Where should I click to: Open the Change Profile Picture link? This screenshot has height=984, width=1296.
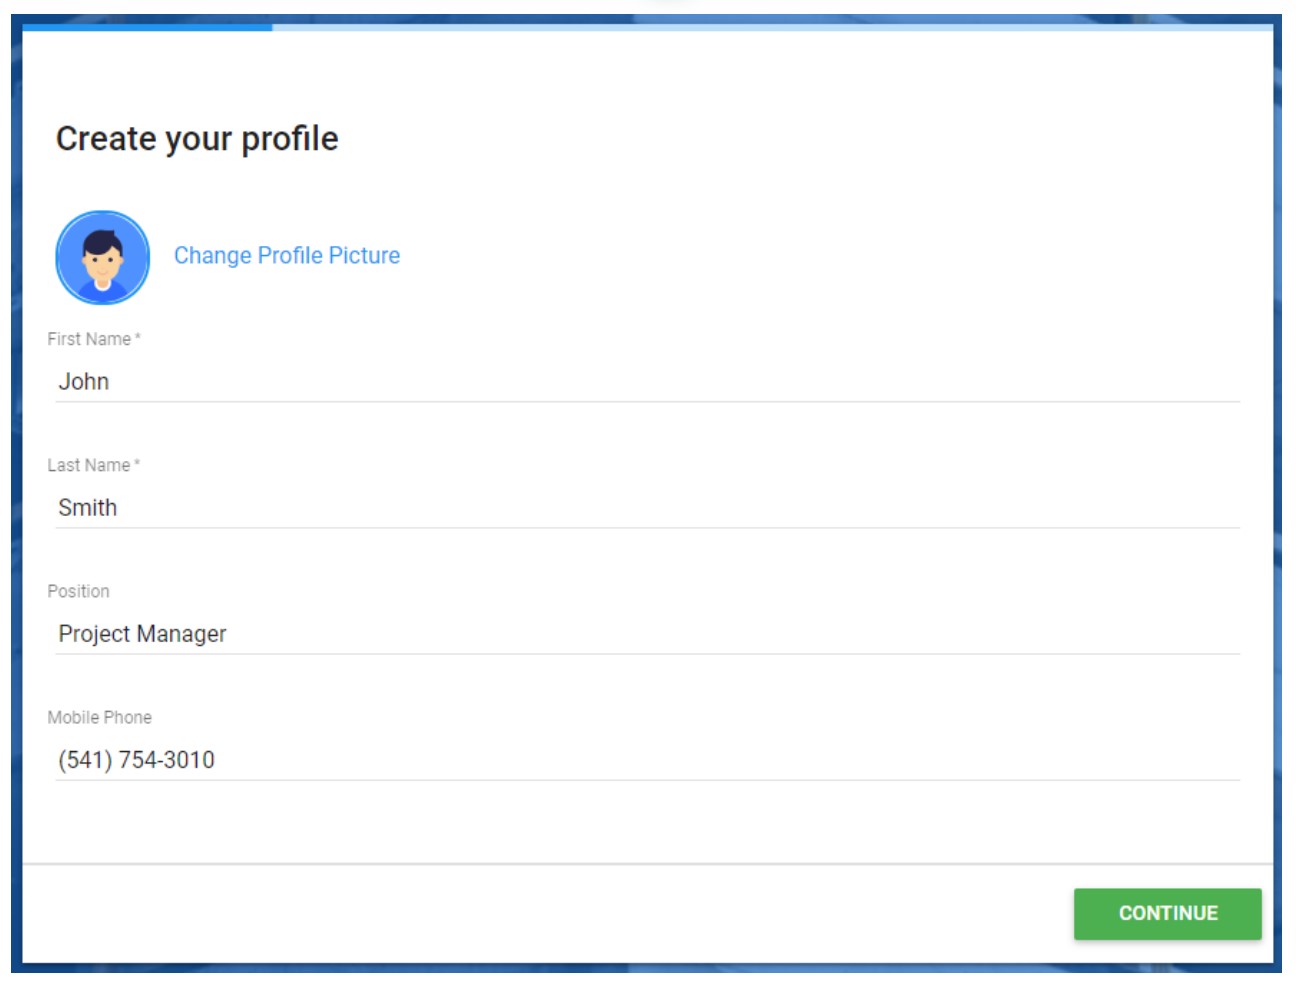287,255
